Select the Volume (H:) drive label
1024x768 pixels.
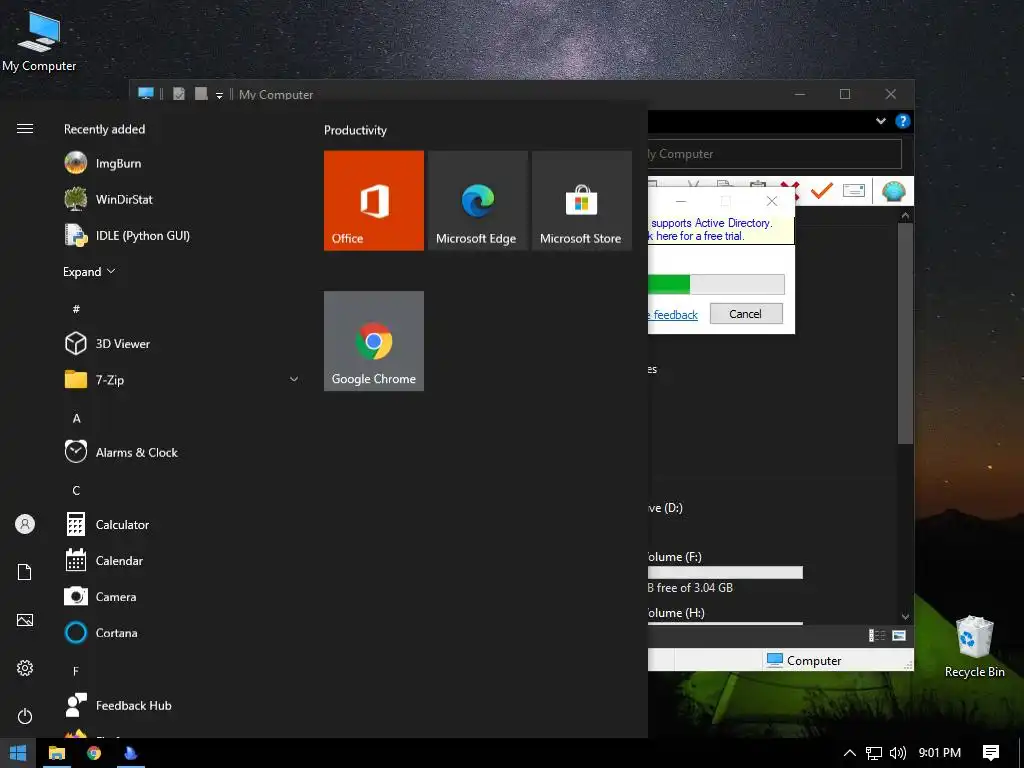(x=676, y=613)
